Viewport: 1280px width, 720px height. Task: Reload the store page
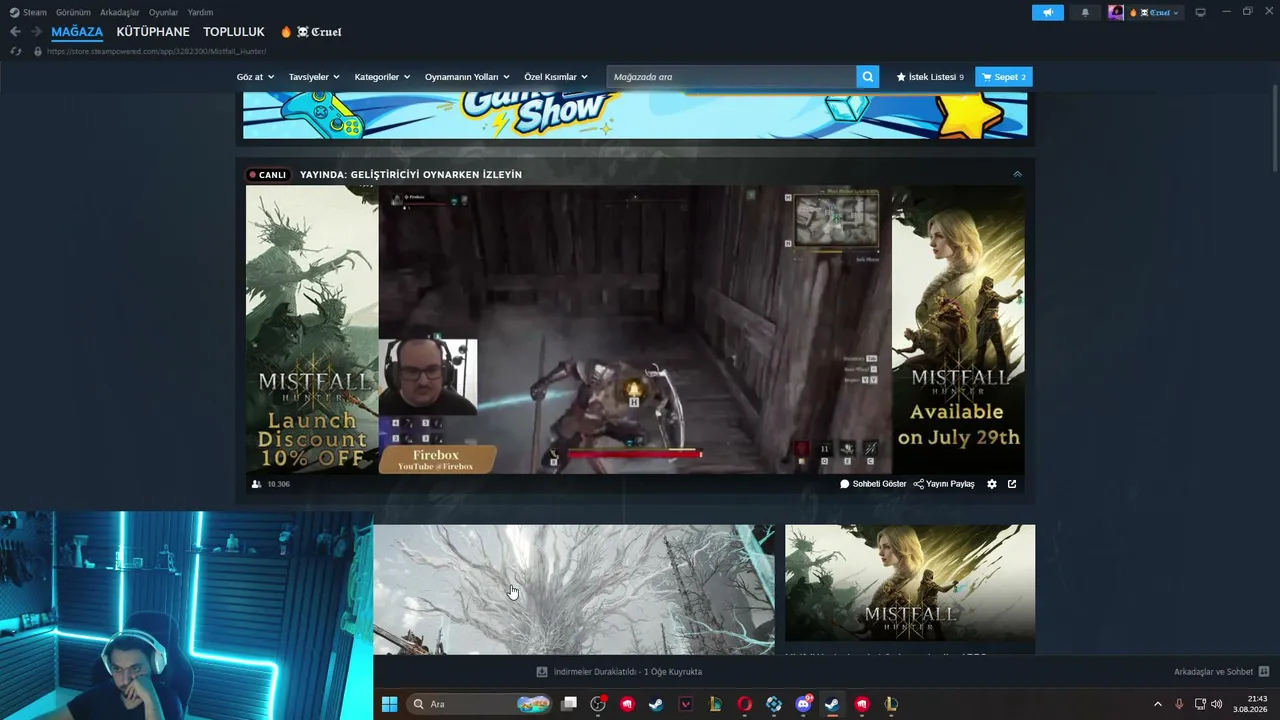pyautogui.click(x=16, y=51)
